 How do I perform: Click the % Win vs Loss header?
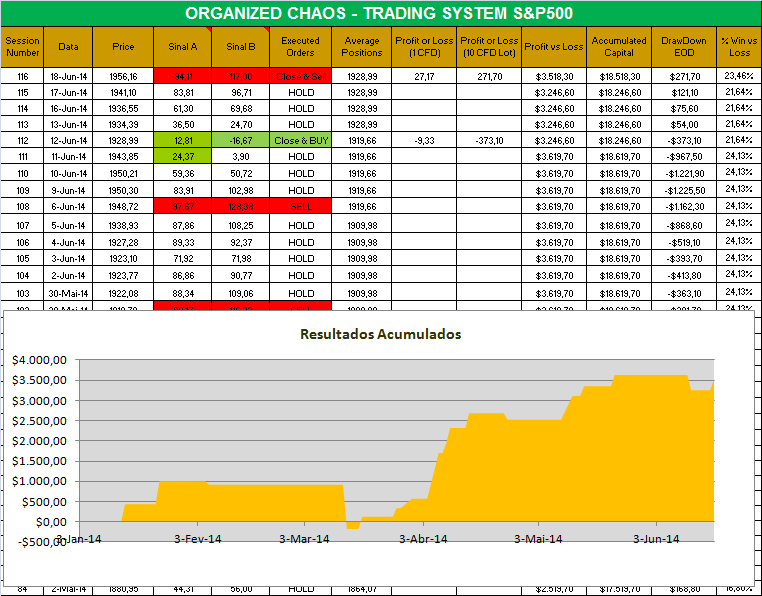[739, 47]
